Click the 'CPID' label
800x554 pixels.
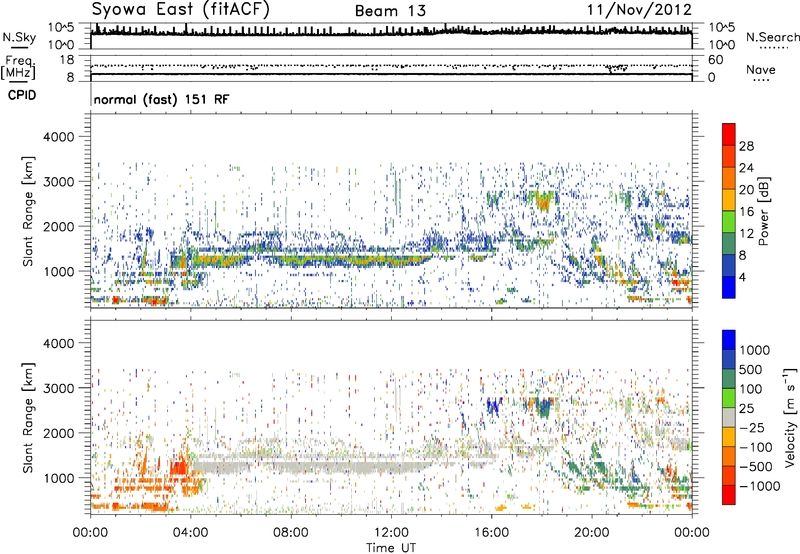click(x=22, y=95)
